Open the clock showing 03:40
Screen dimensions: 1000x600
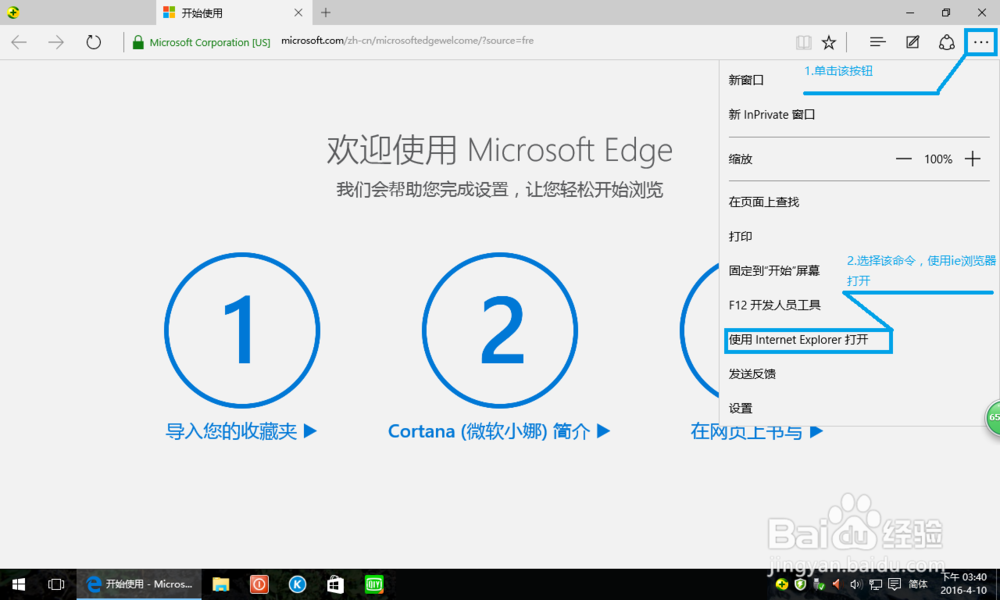964,584
